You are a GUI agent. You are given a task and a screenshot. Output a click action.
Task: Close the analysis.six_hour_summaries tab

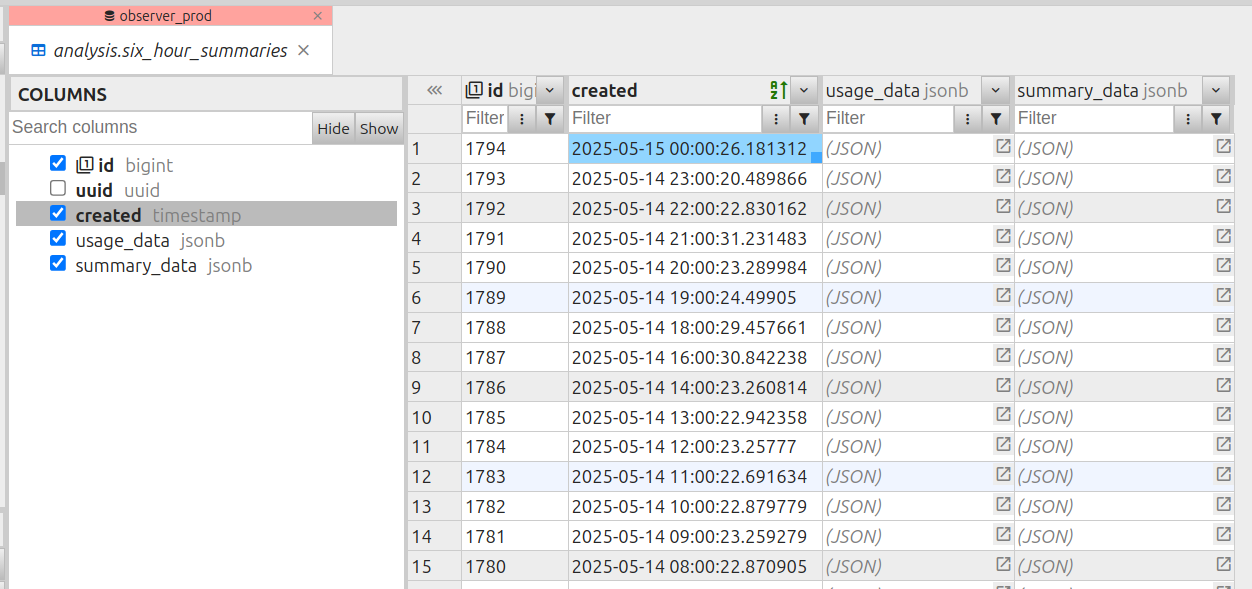[304, 51]
